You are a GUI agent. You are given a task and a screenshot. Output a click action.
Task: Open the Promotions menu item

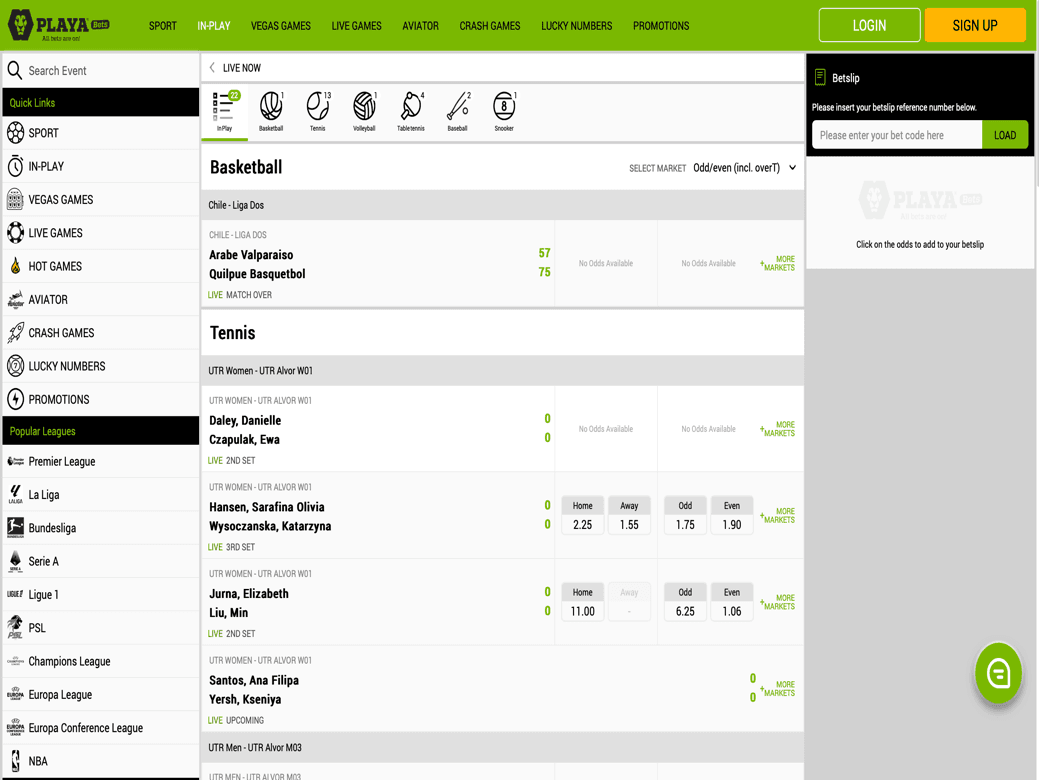click(660, 25)
